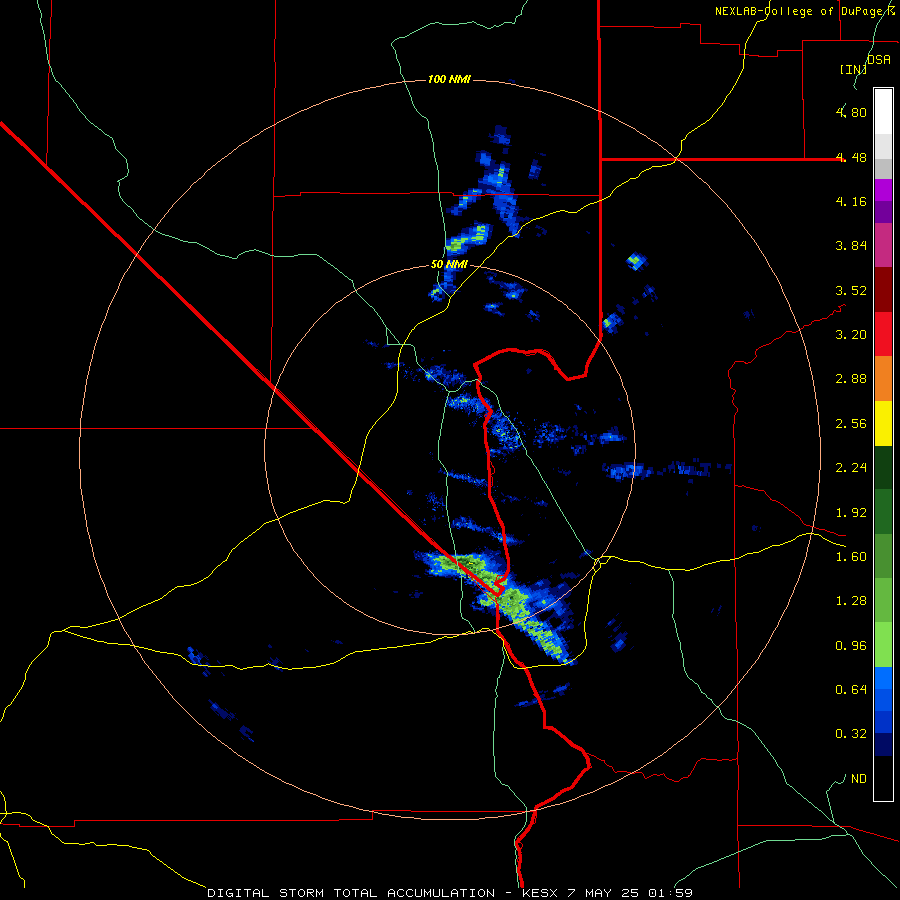Viewport: 900px width, 900px height.
Task: Select the 2.24 legend value
Action: point(851,467)
